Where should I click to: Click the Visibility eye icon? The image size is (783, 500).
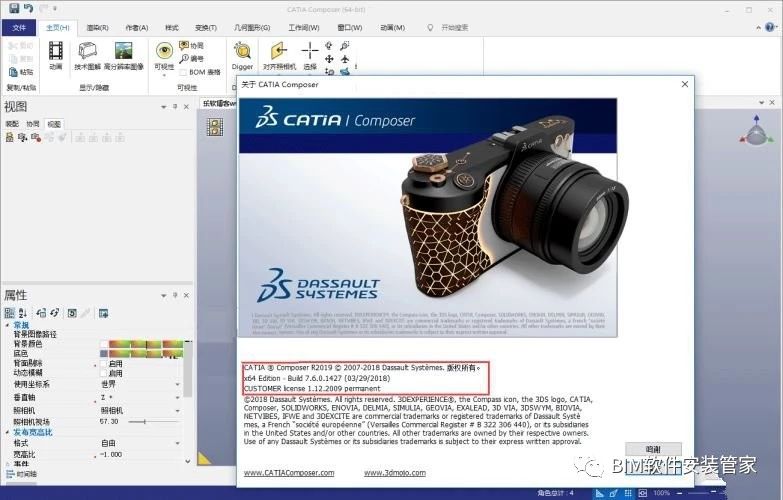[x=164, y=51]
